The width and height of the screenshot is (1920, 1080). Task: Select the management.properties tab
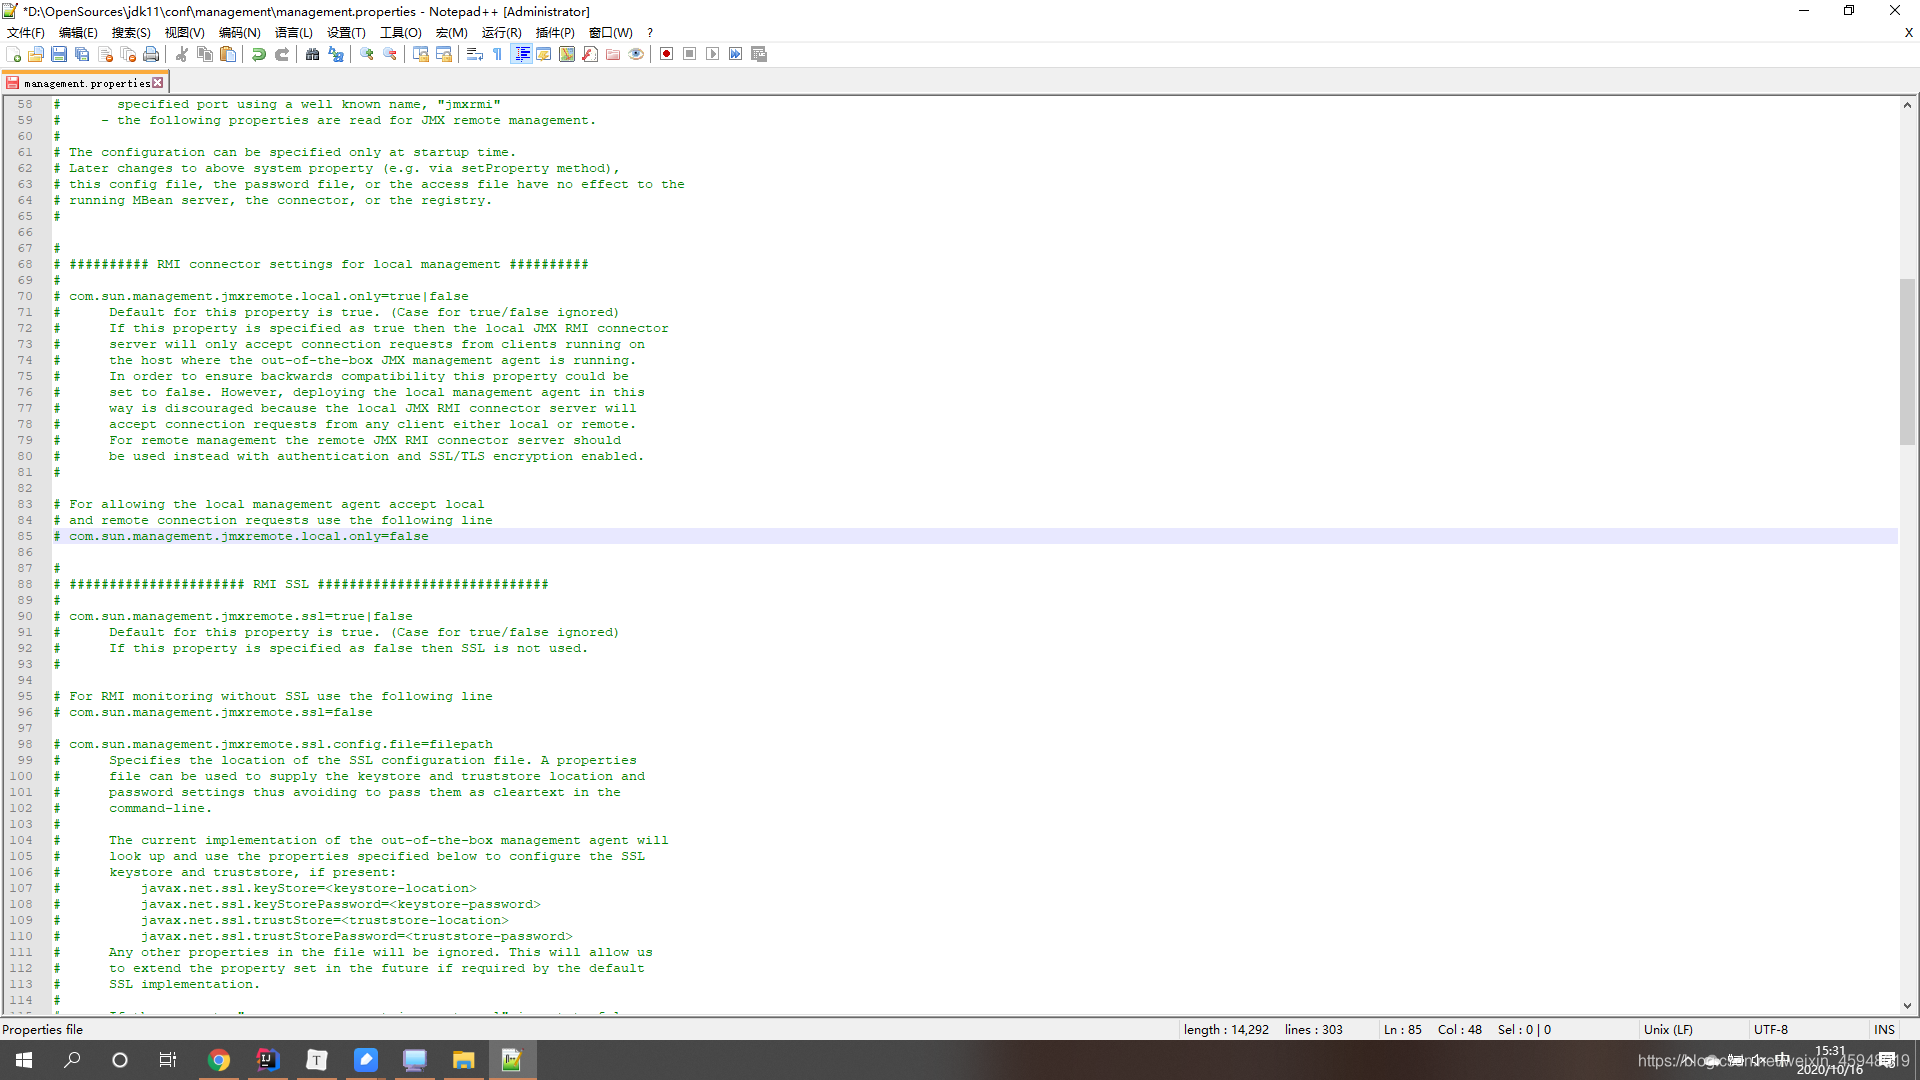(x=85, y=82)
